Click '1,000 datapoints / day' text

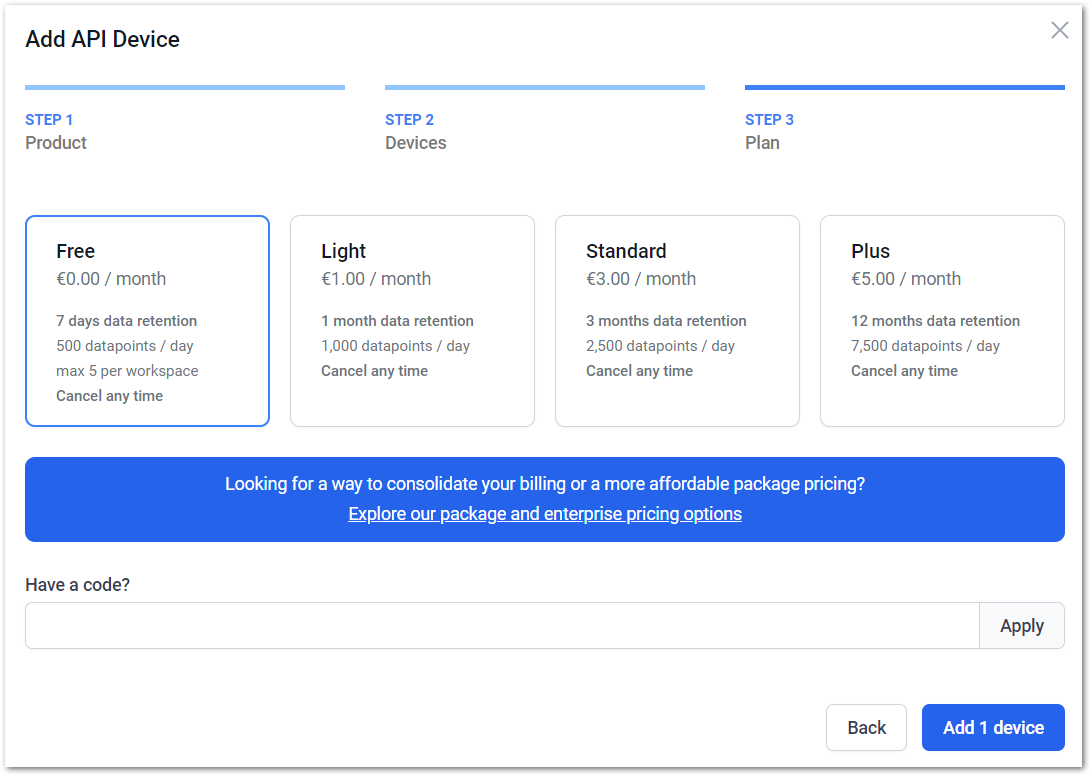395,346
